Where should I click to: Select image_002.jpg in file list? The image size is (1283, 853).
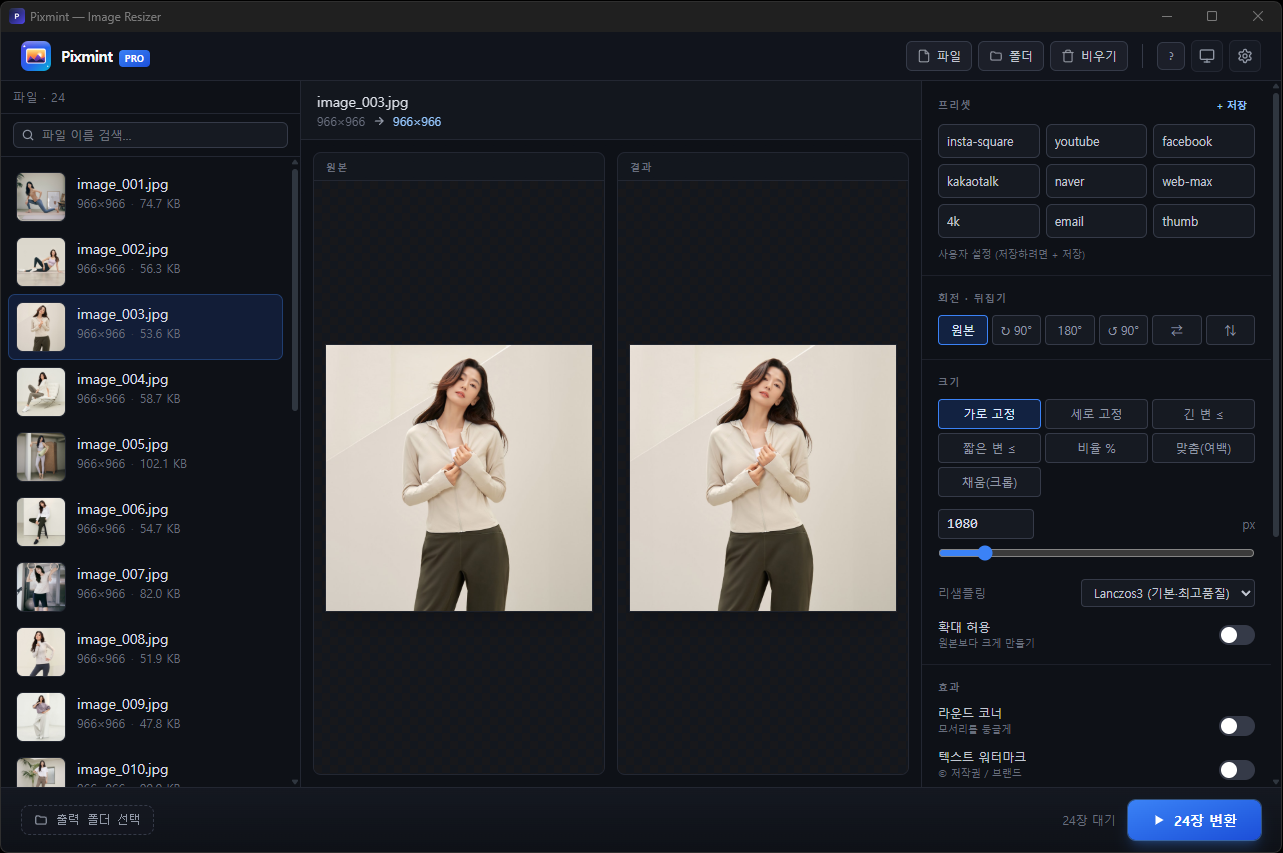tap(145, 262)
